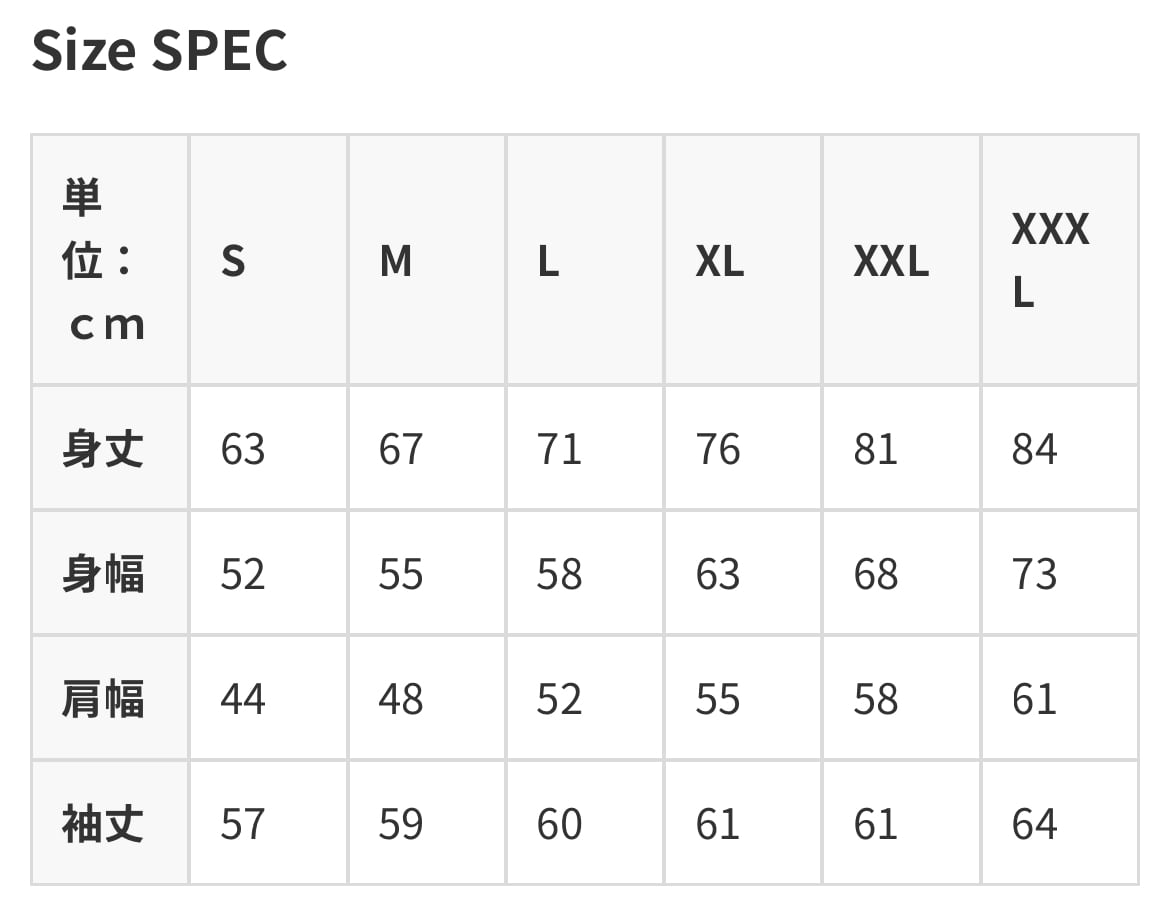Click the 身幅 row label
This screenshot has height=910, width=1170.
(103, 574)
